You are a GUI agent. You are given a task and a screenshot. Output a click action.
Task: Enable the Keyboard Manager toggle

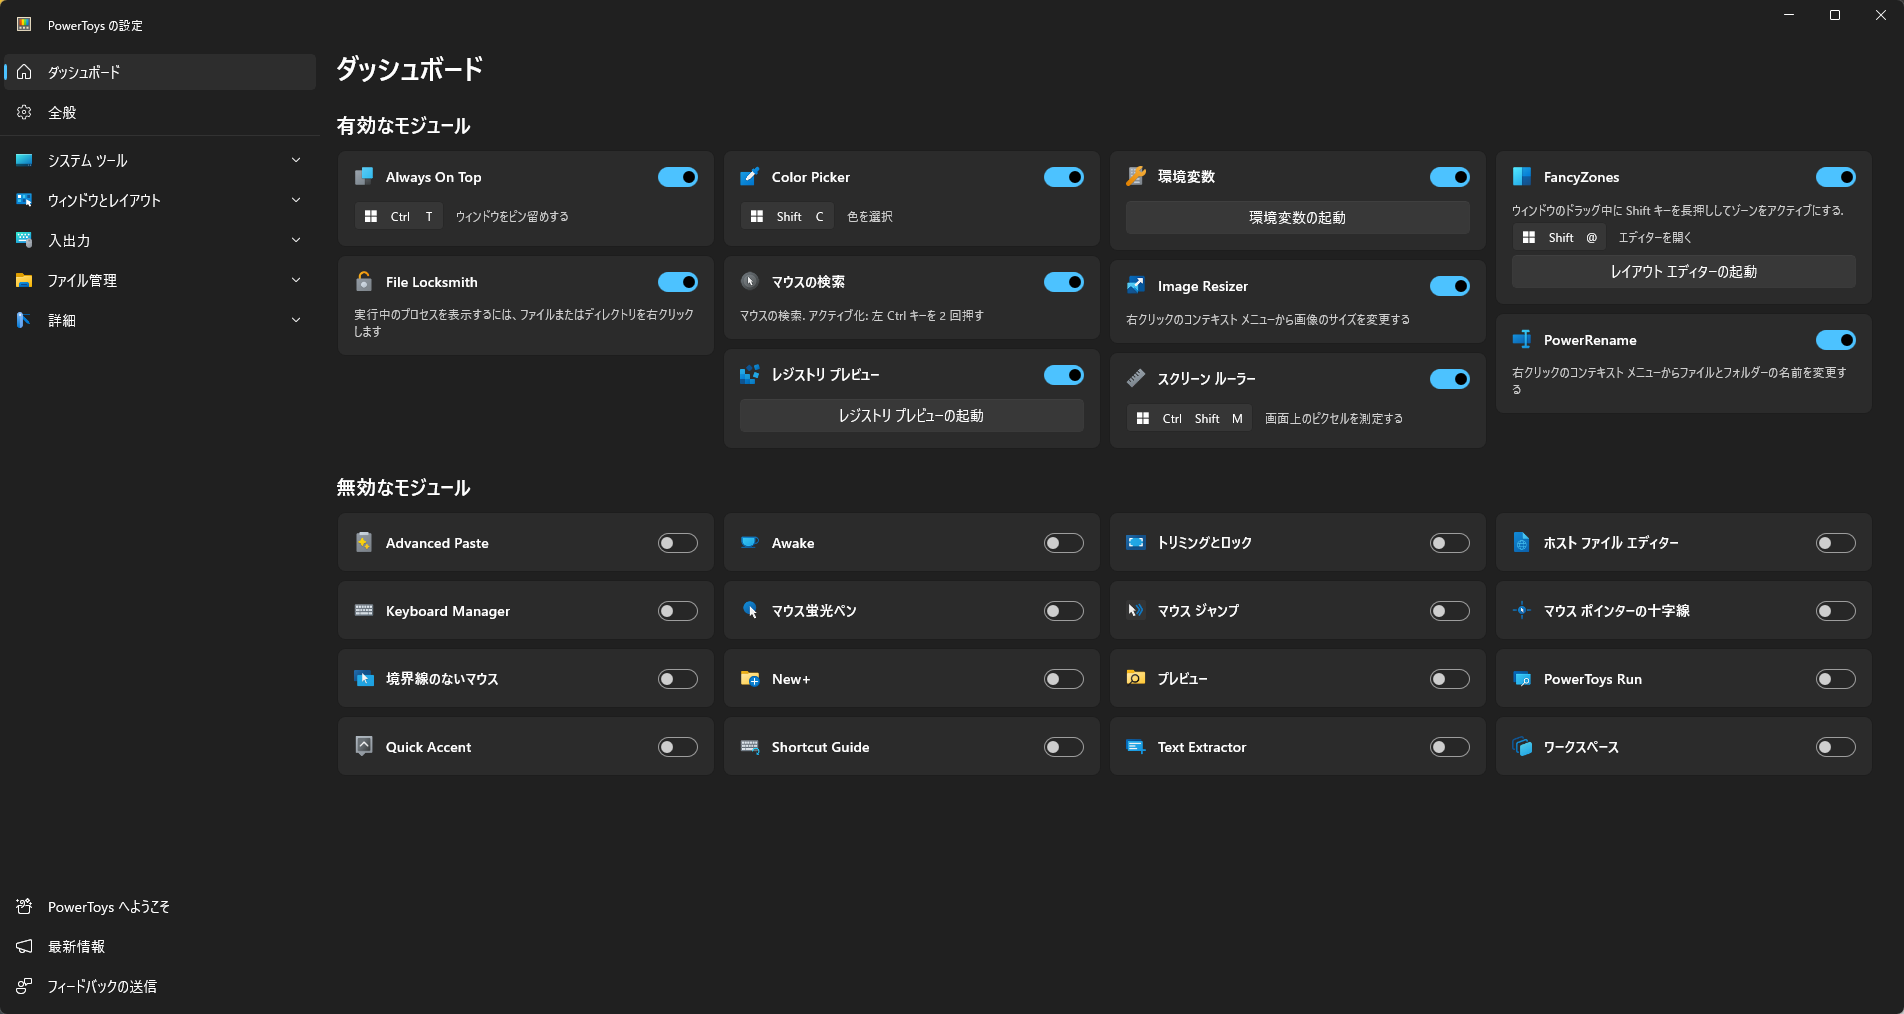678,611
